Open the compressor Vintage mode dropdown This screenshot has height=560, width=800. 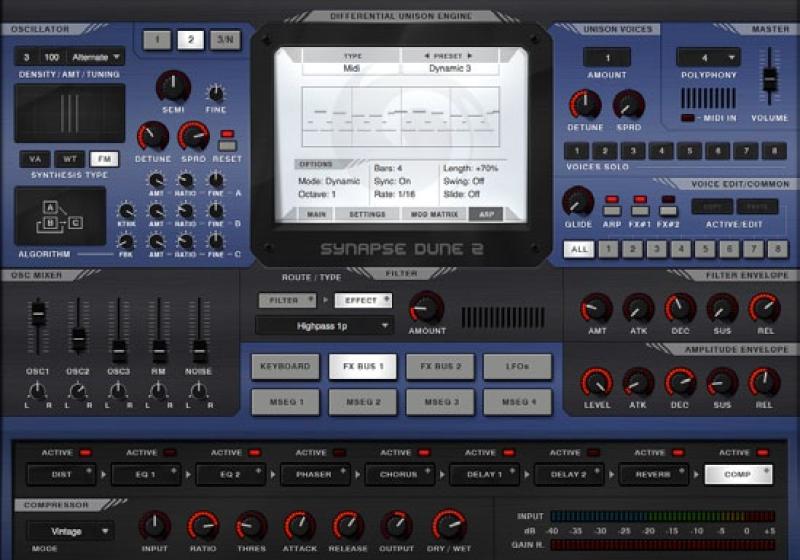(70, 532)
